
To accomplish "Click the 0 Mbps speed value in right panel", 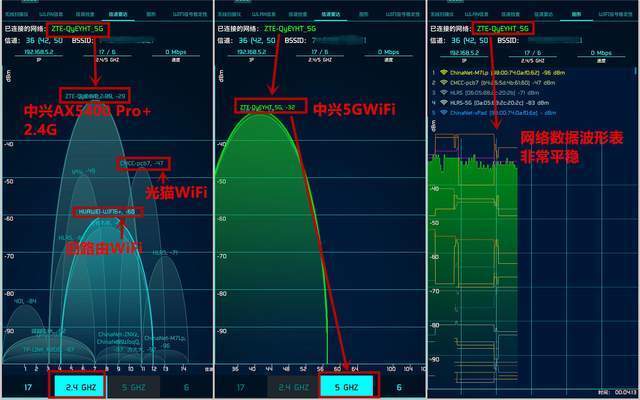I will click(601, 53).
